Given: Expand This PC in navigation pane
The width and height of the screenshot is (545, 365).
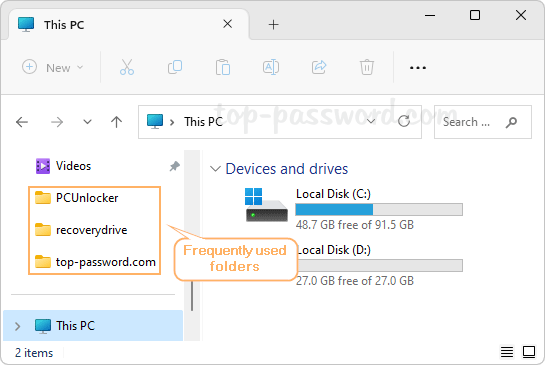Looking at the screenshot, I should pyautogui.click(x=17, y=326).
